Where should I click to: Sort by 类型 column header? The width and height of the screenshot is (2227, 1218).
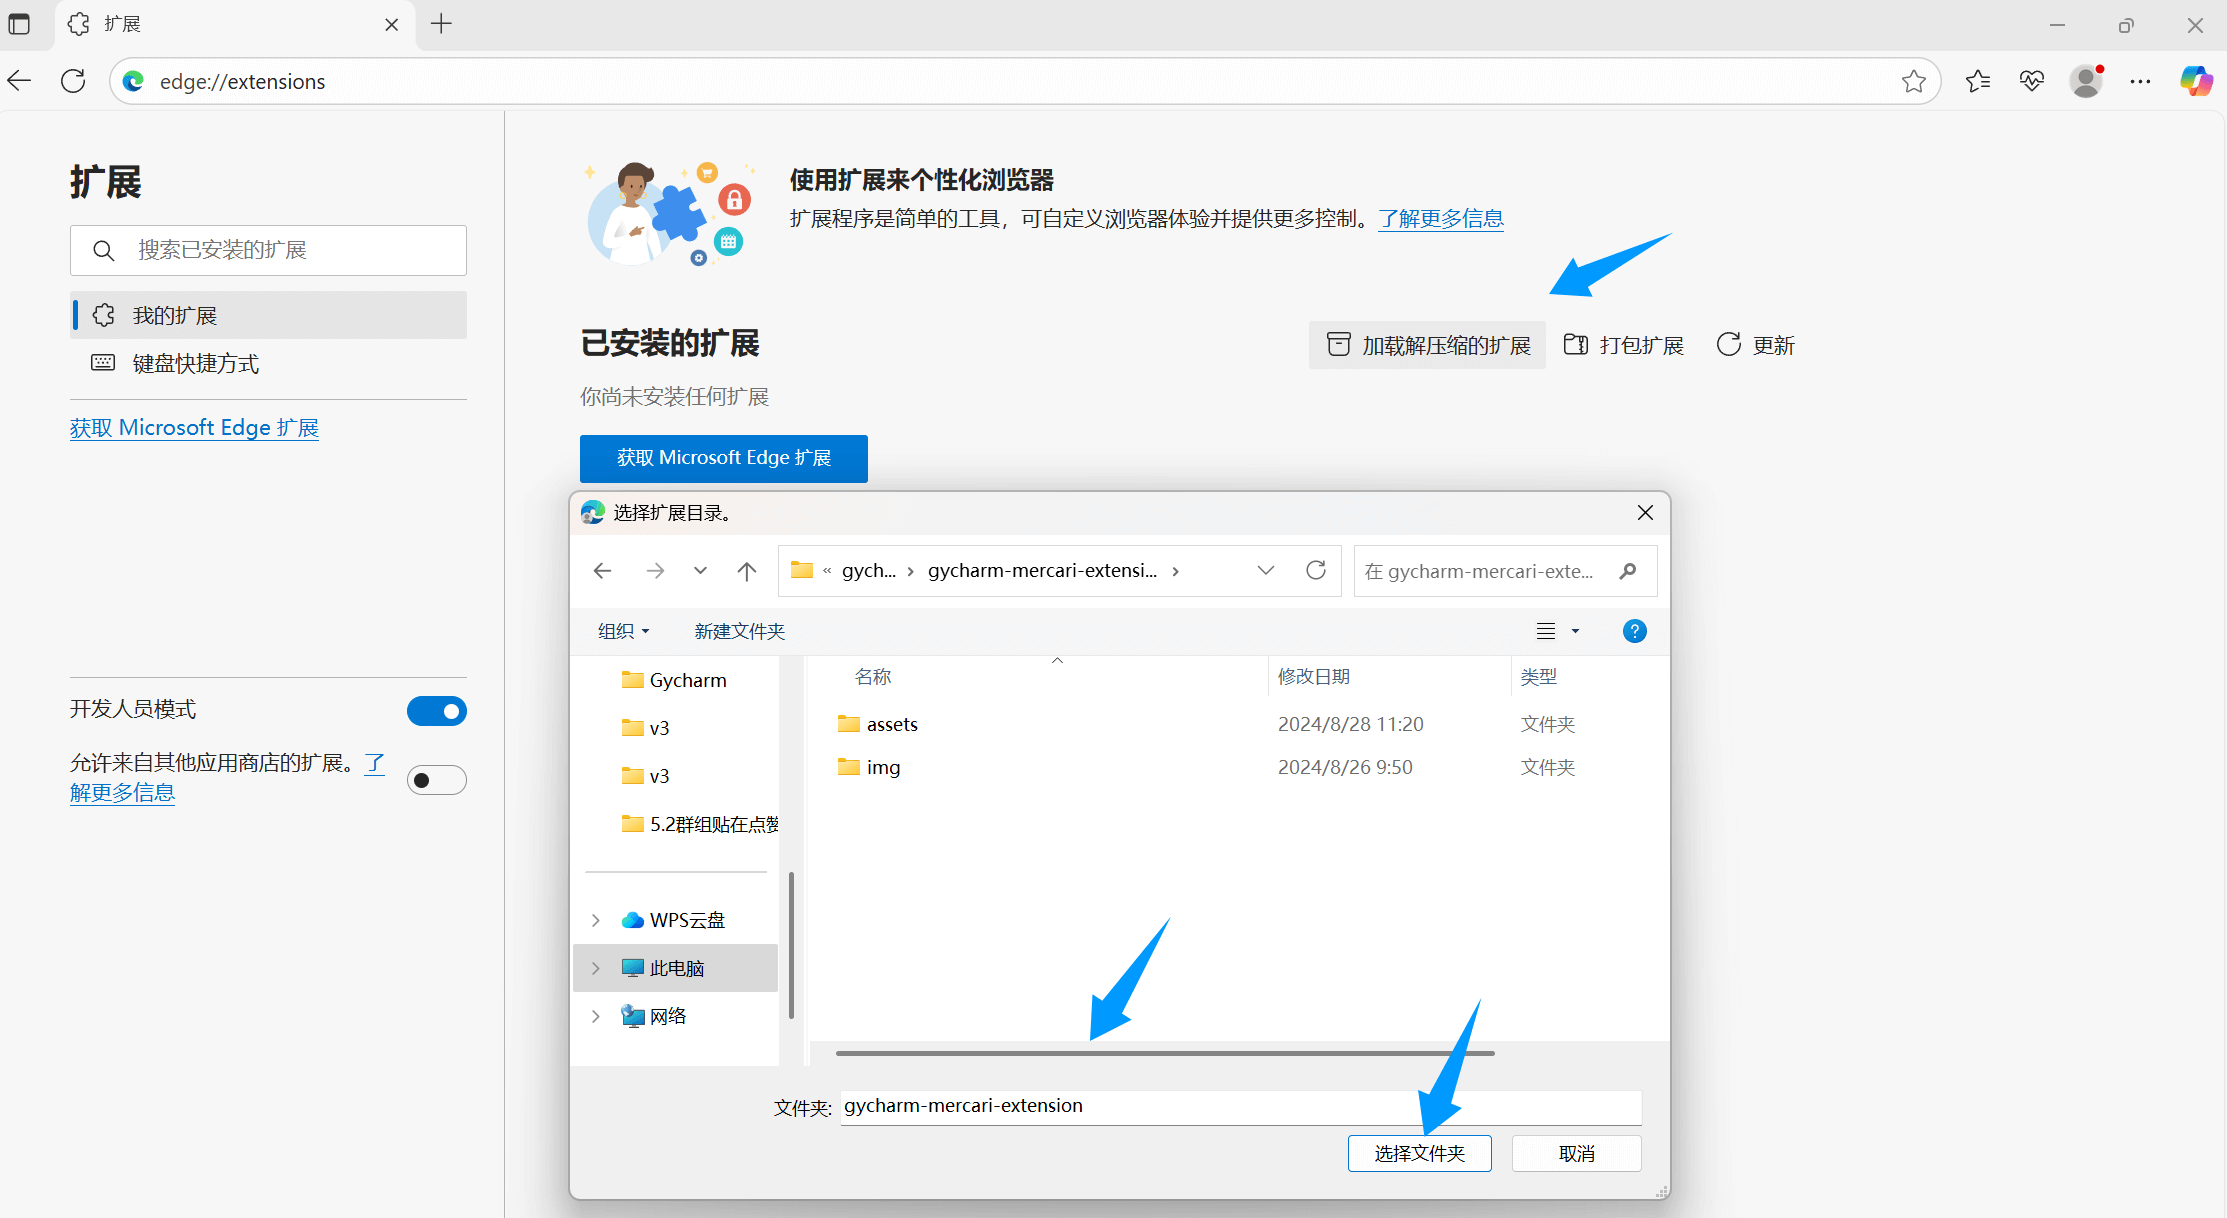[x=1538, y=677]
